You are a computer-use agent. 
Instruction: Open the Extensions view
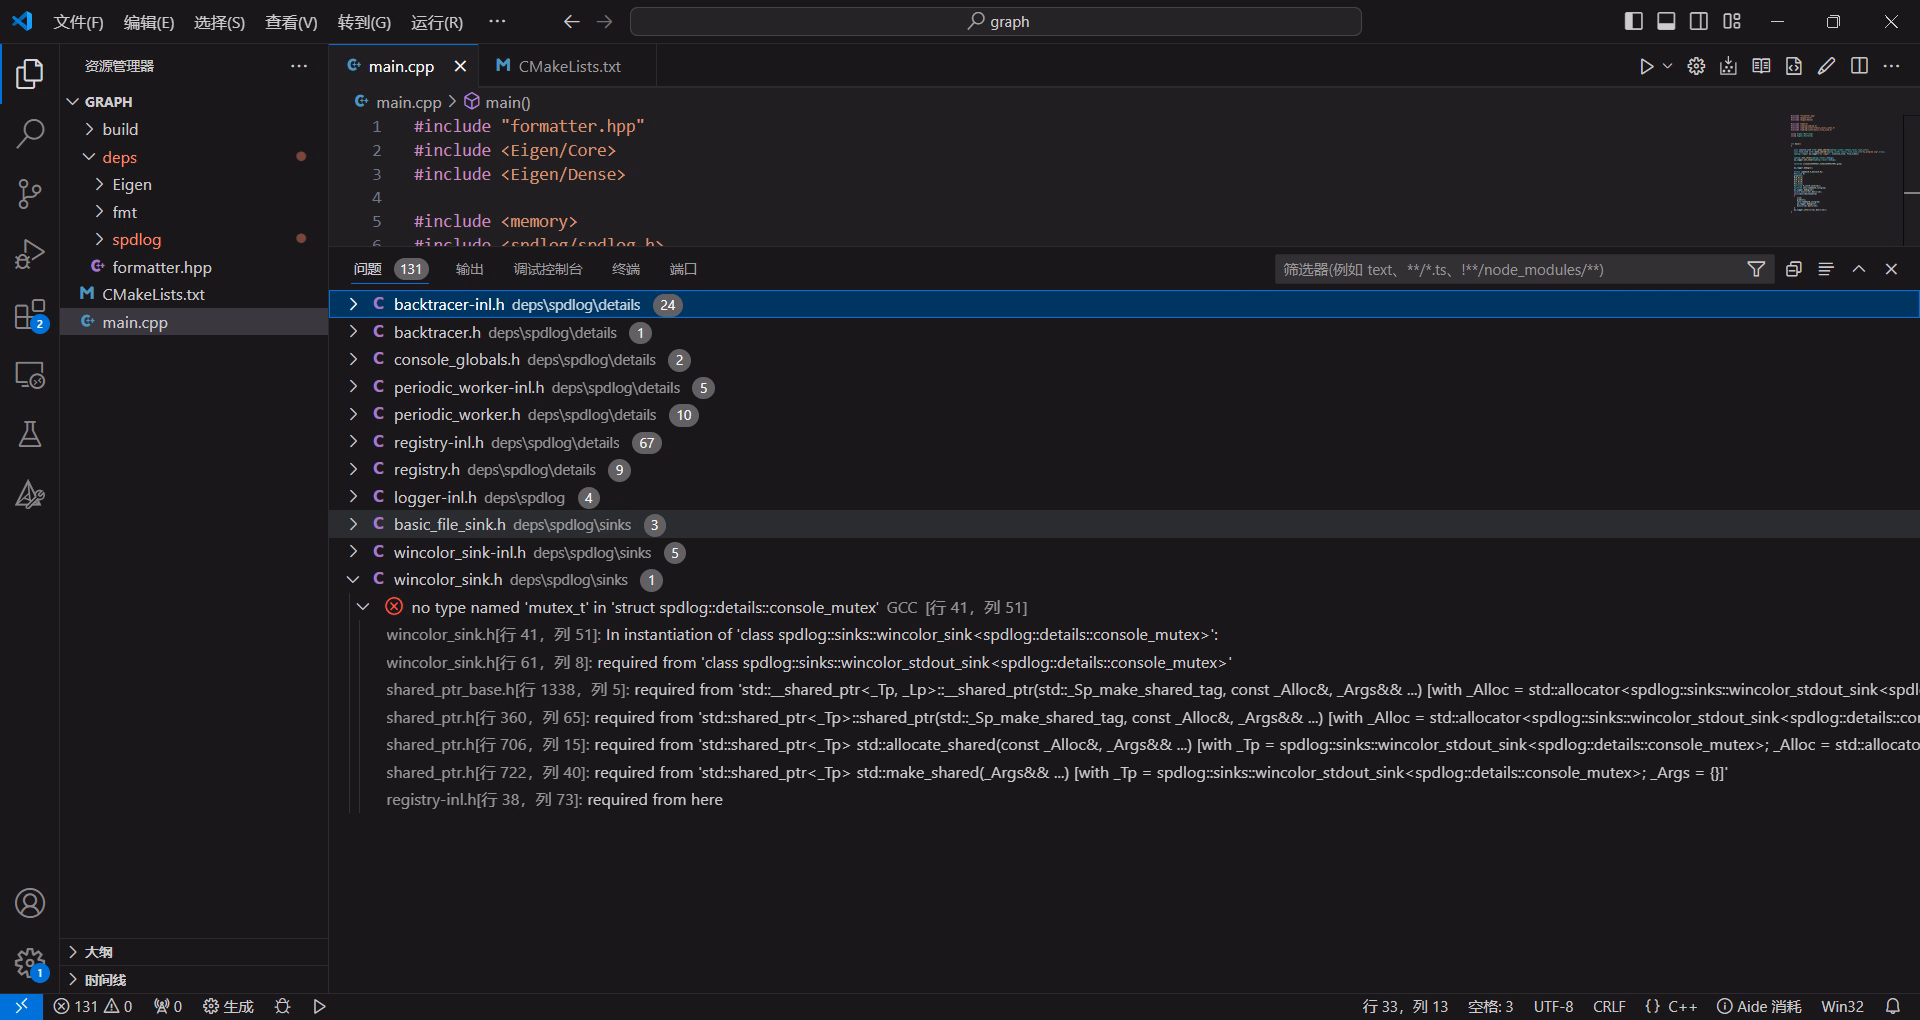click(30, 315)
